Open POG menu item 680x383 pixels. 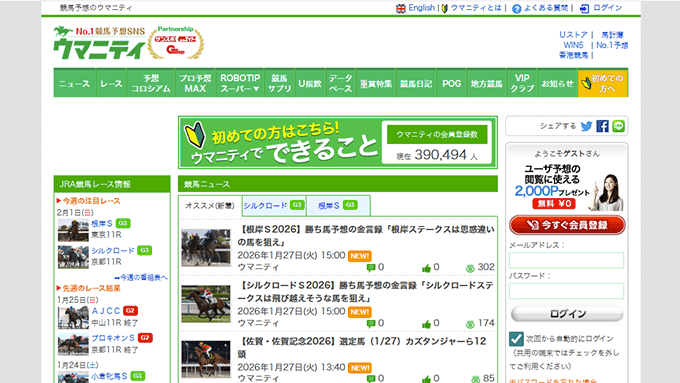pos(451,83)
